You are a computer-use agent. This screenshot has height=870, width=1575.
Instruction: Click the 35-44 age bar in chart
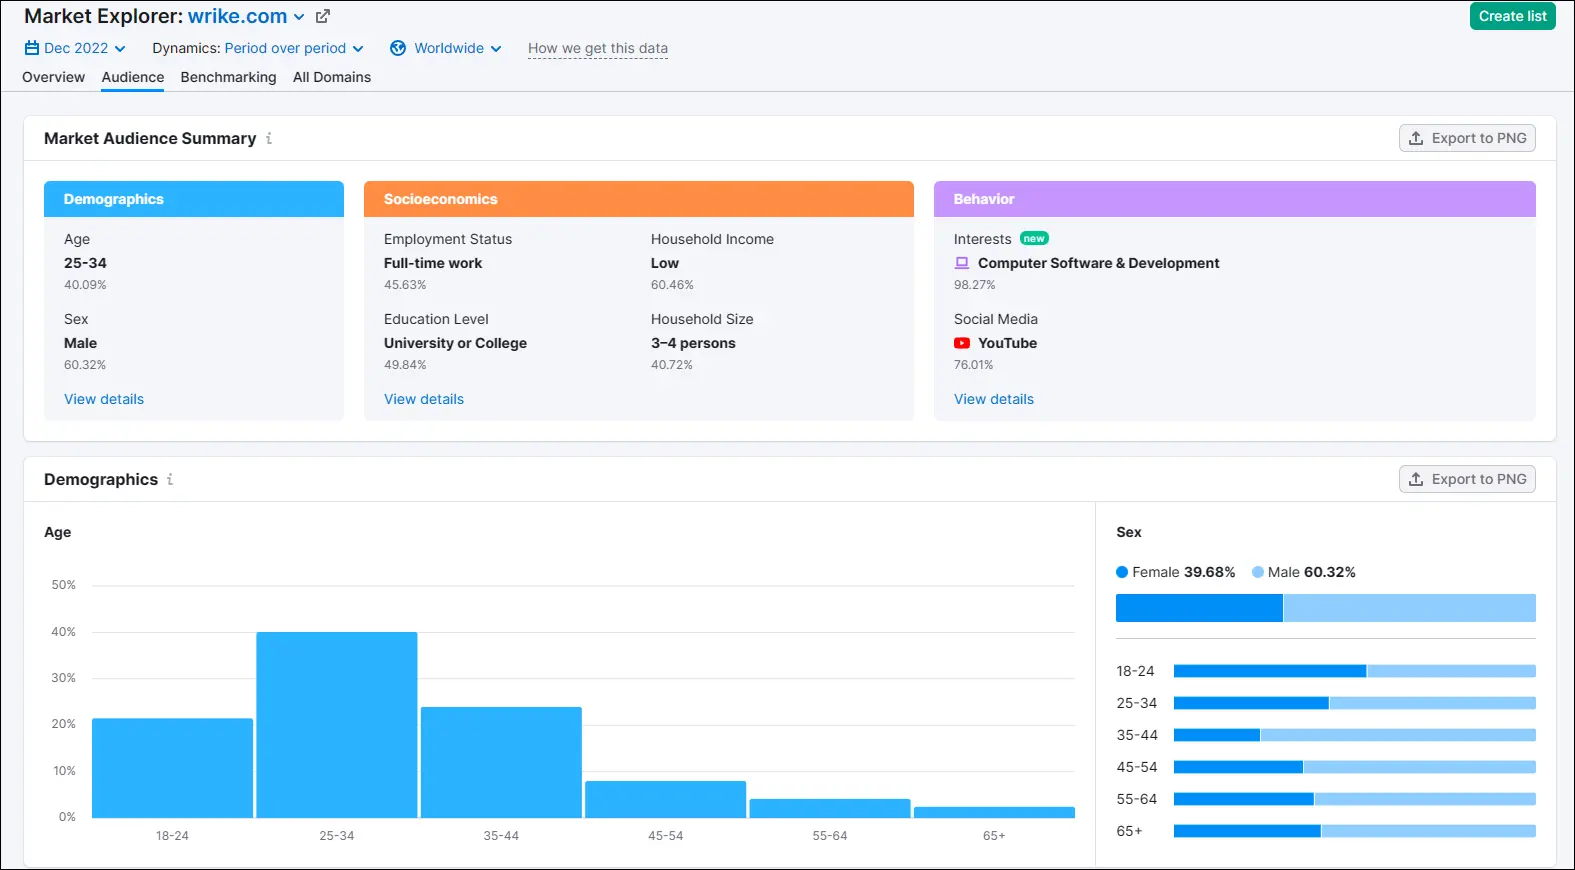(x=501, y=762)
